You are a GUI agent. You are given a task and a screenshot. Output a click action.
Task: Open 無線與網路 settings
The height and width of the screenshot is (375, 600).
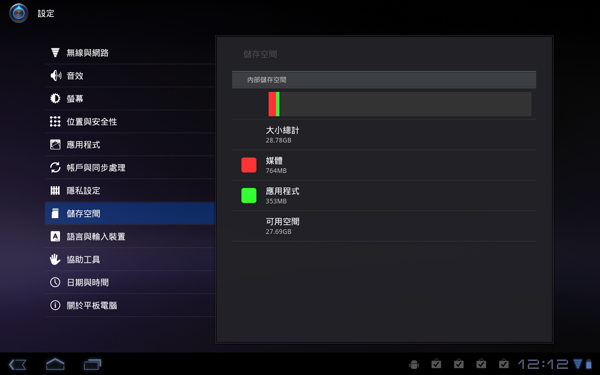130,52
